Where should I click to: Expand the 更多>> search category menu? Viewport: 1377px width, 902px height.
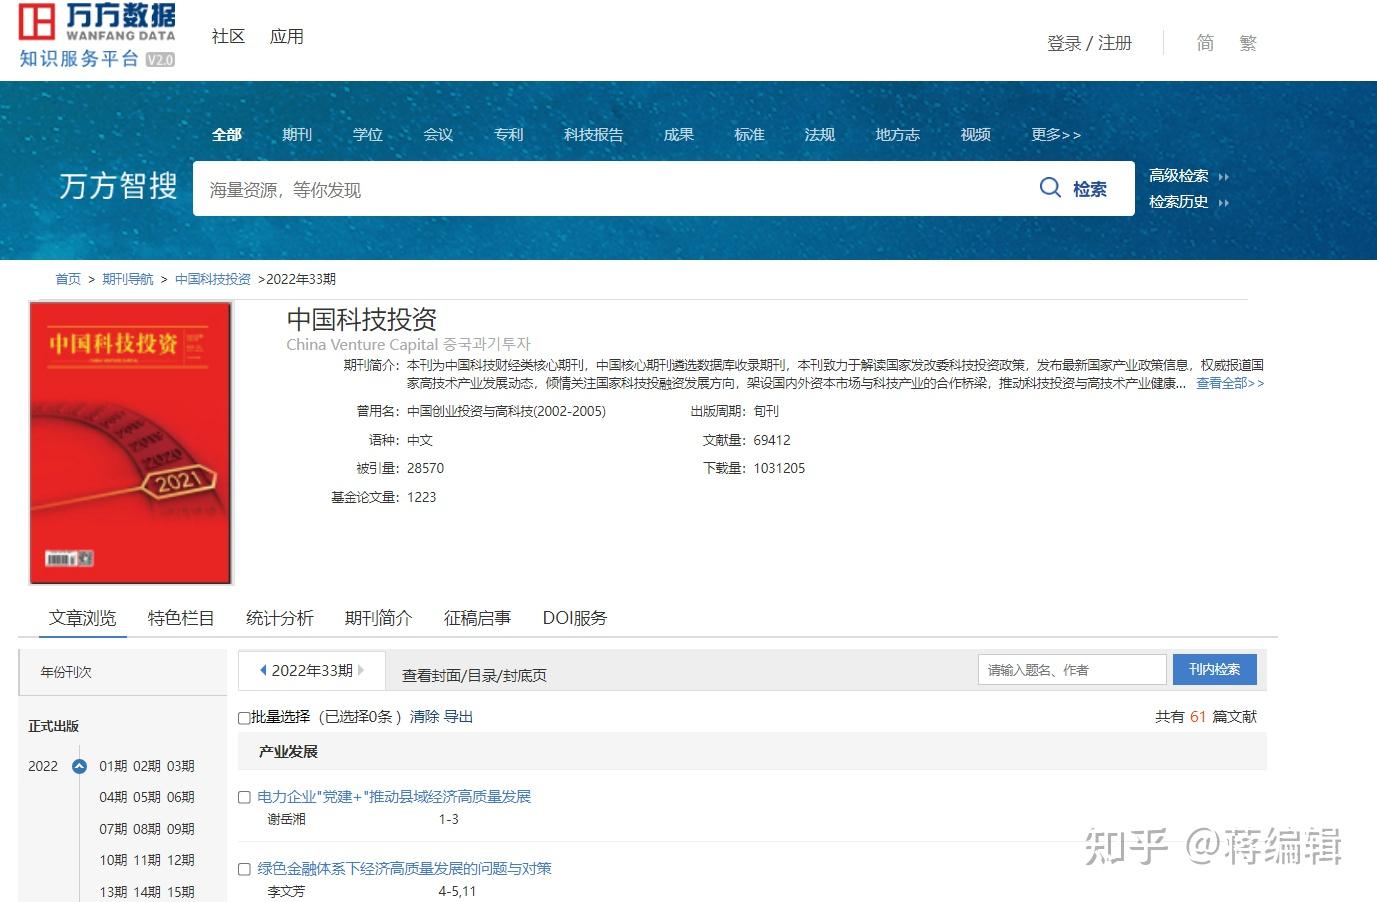pyautogui.click(x=1056, y=134)
